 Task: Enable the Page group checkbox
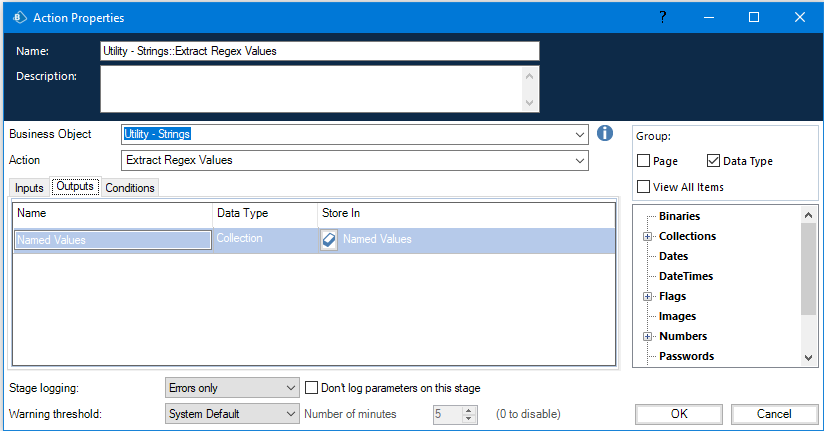[x=644, y=161]
